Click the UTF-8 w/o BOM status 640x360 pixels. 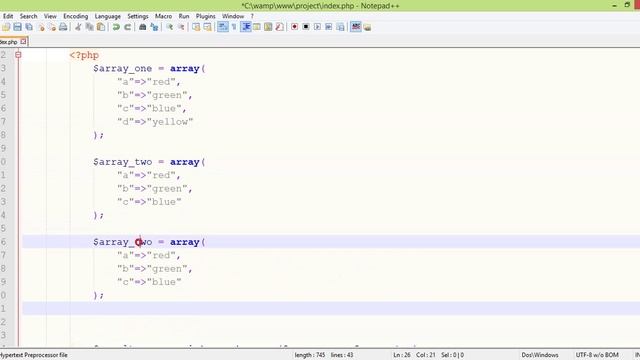pos(597,355)
